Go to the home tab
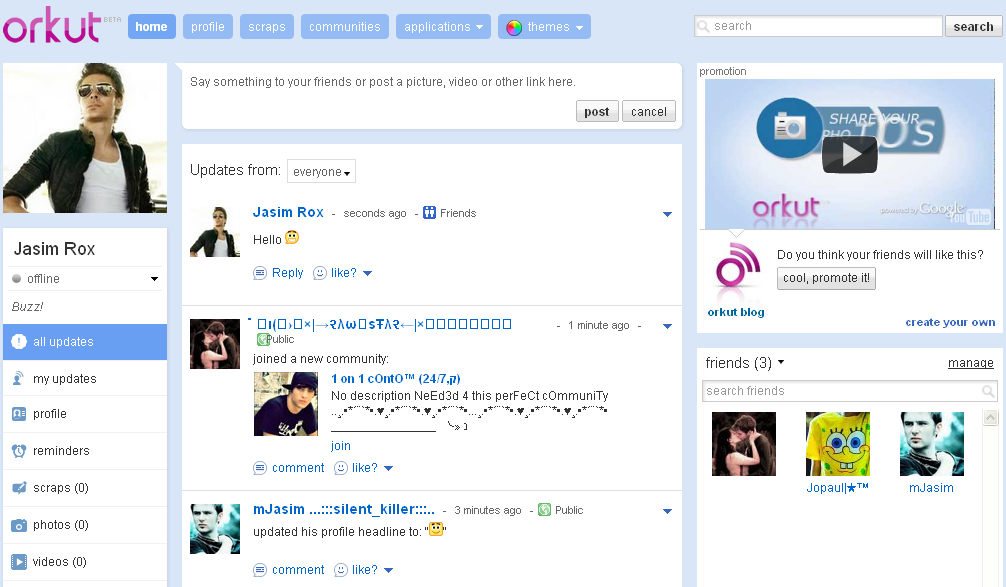Screen dimensions: 1006x587 [x=151, y=27]
